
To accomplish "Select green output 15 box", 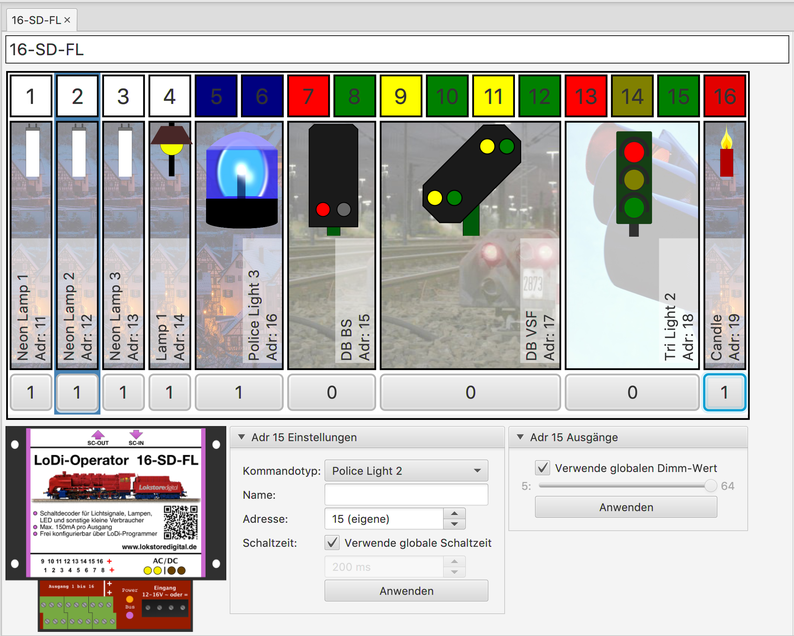I will pos(678,96).
